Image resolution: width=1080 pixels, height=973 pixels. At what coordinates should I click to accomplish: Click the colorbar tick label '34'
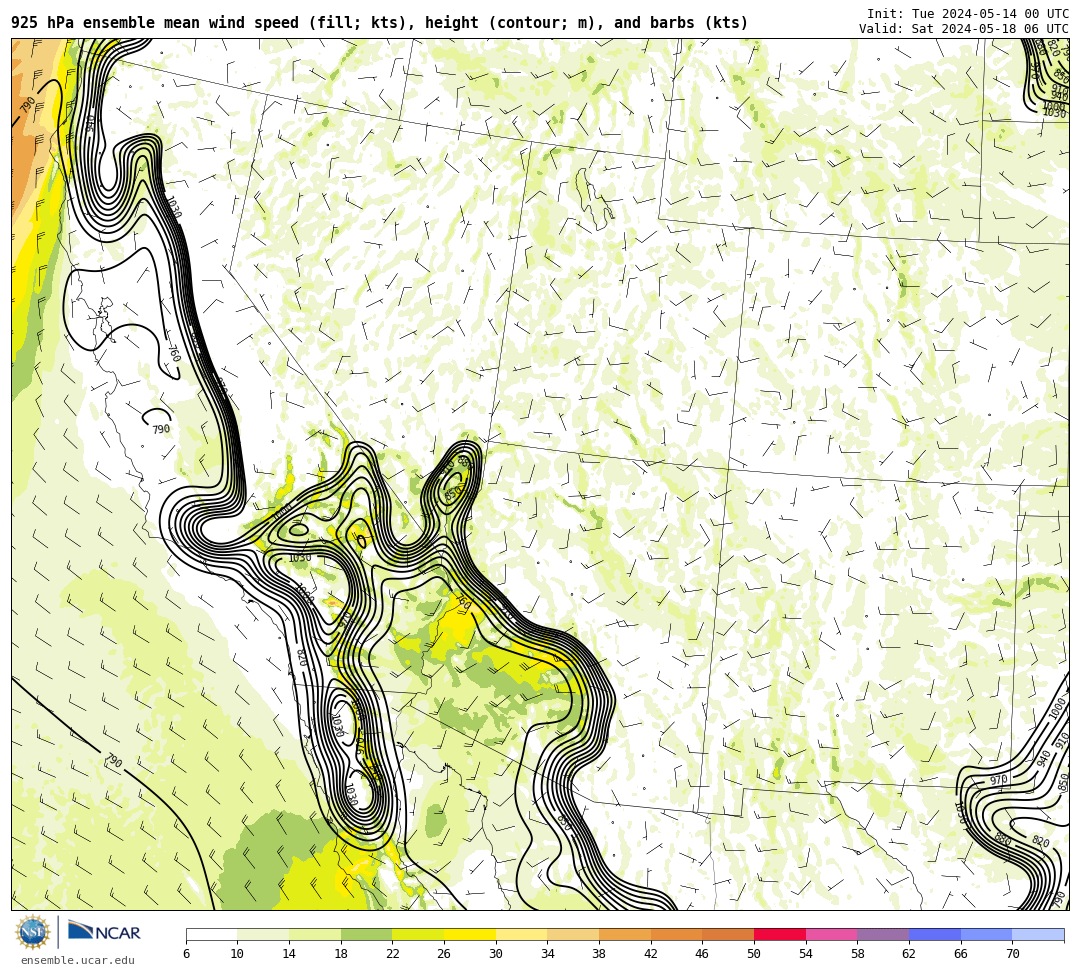coord(548,954)
